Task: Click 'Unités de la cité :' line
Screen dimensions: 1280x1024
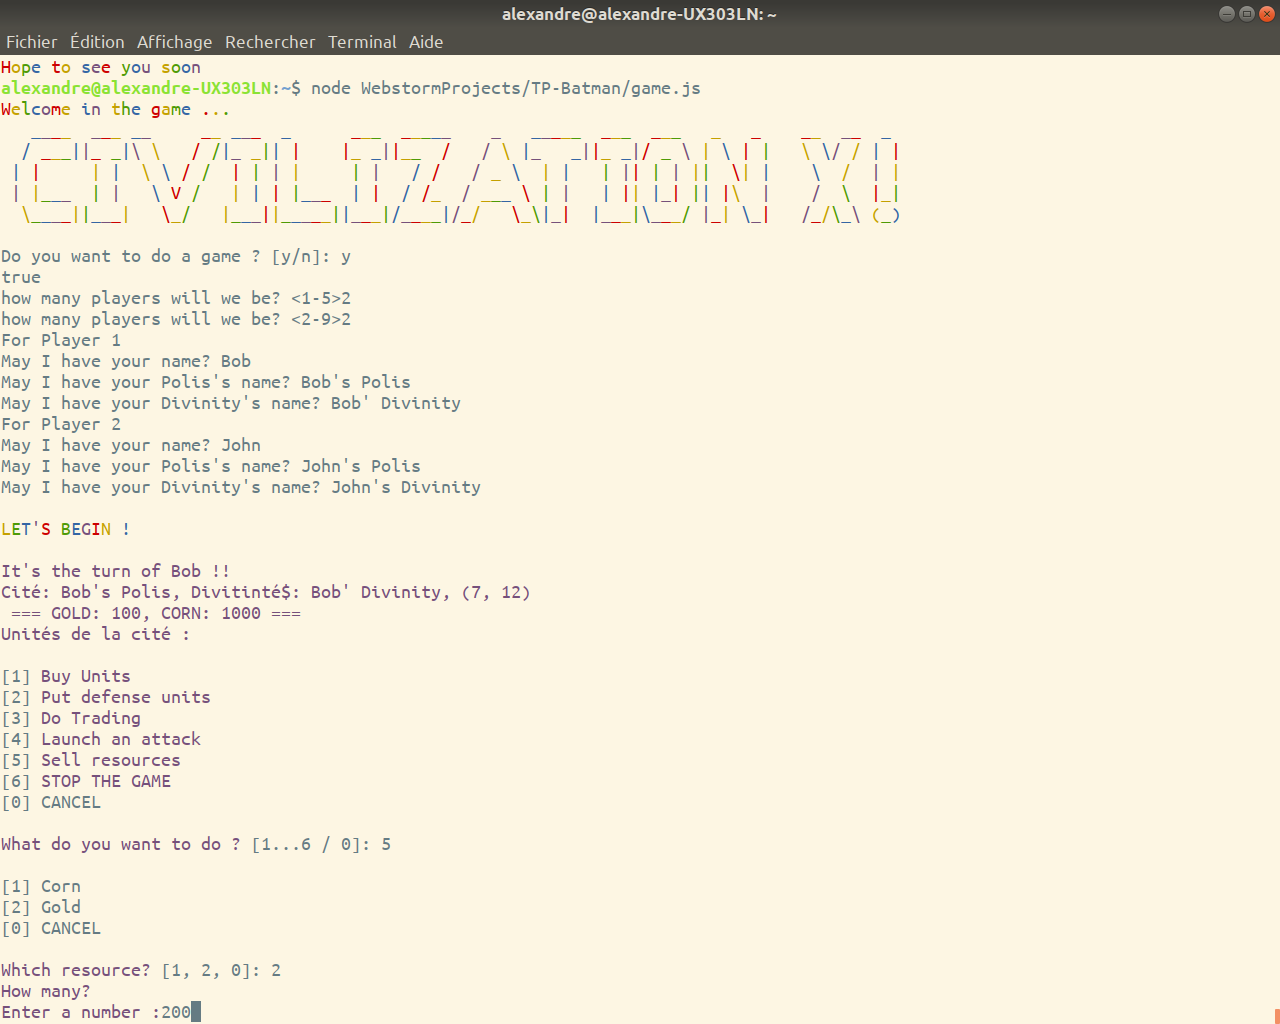Action: 96,634
